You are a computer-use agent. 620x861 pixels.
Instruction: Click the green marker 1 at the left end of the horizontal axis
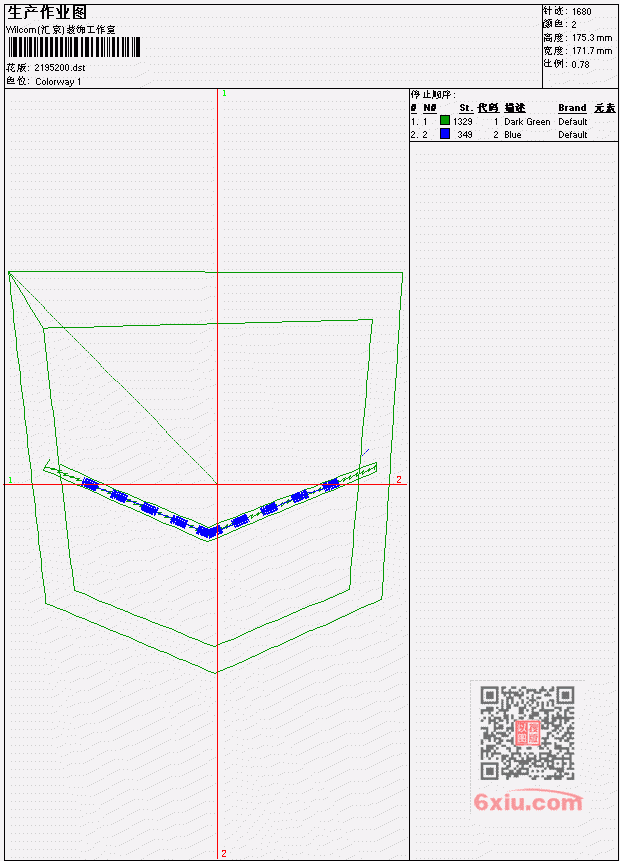[10, 480]
